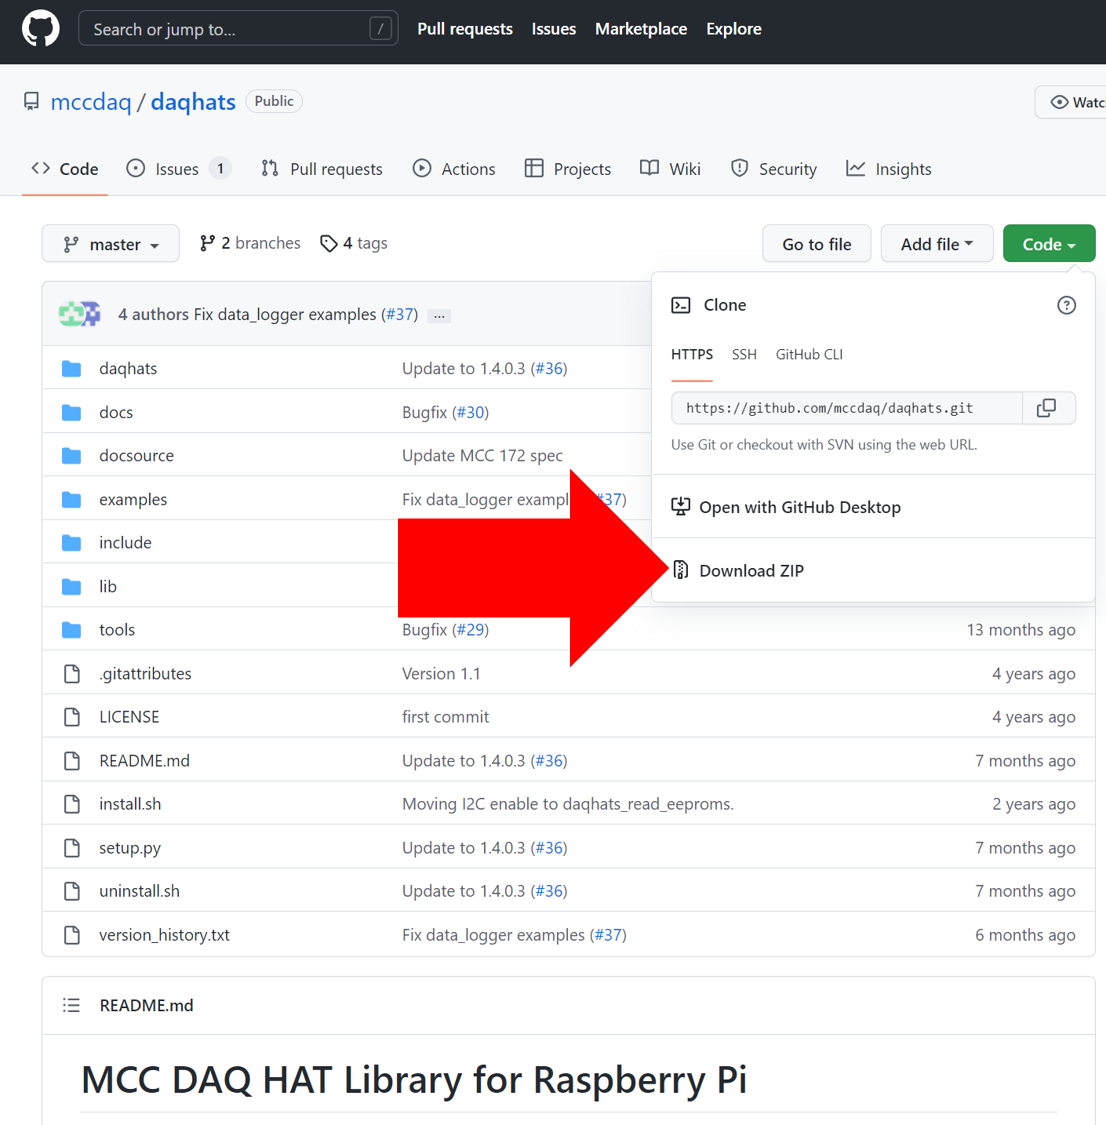This screenshot has height=1125, width=1106.
Task: Expand the master branch dropdown
Action: [111, 244]
